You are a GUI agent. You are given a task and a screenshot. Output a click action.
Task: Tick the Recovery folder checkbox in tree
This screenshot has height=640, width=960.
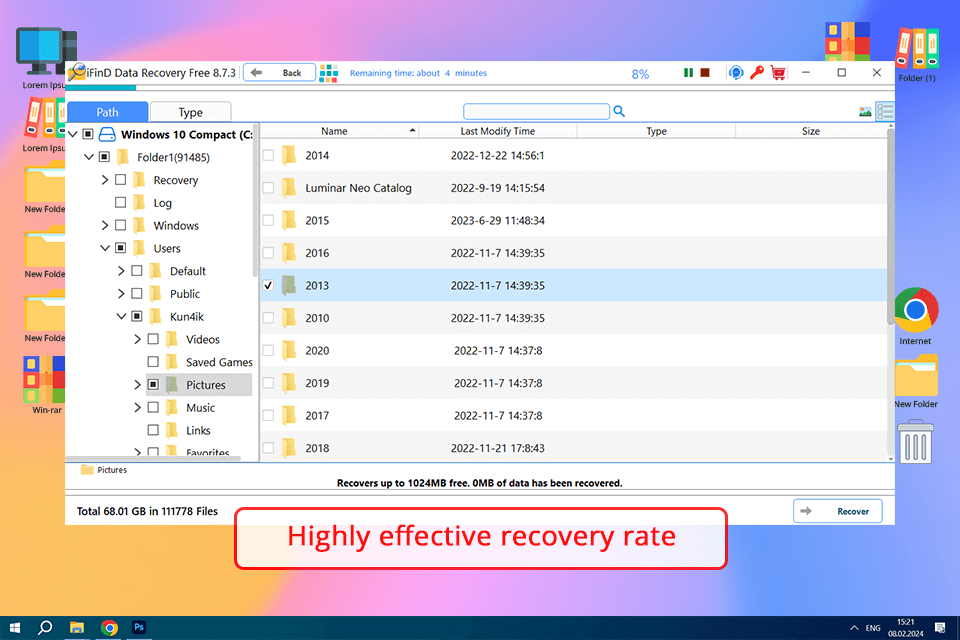click(x=121, y=180)
